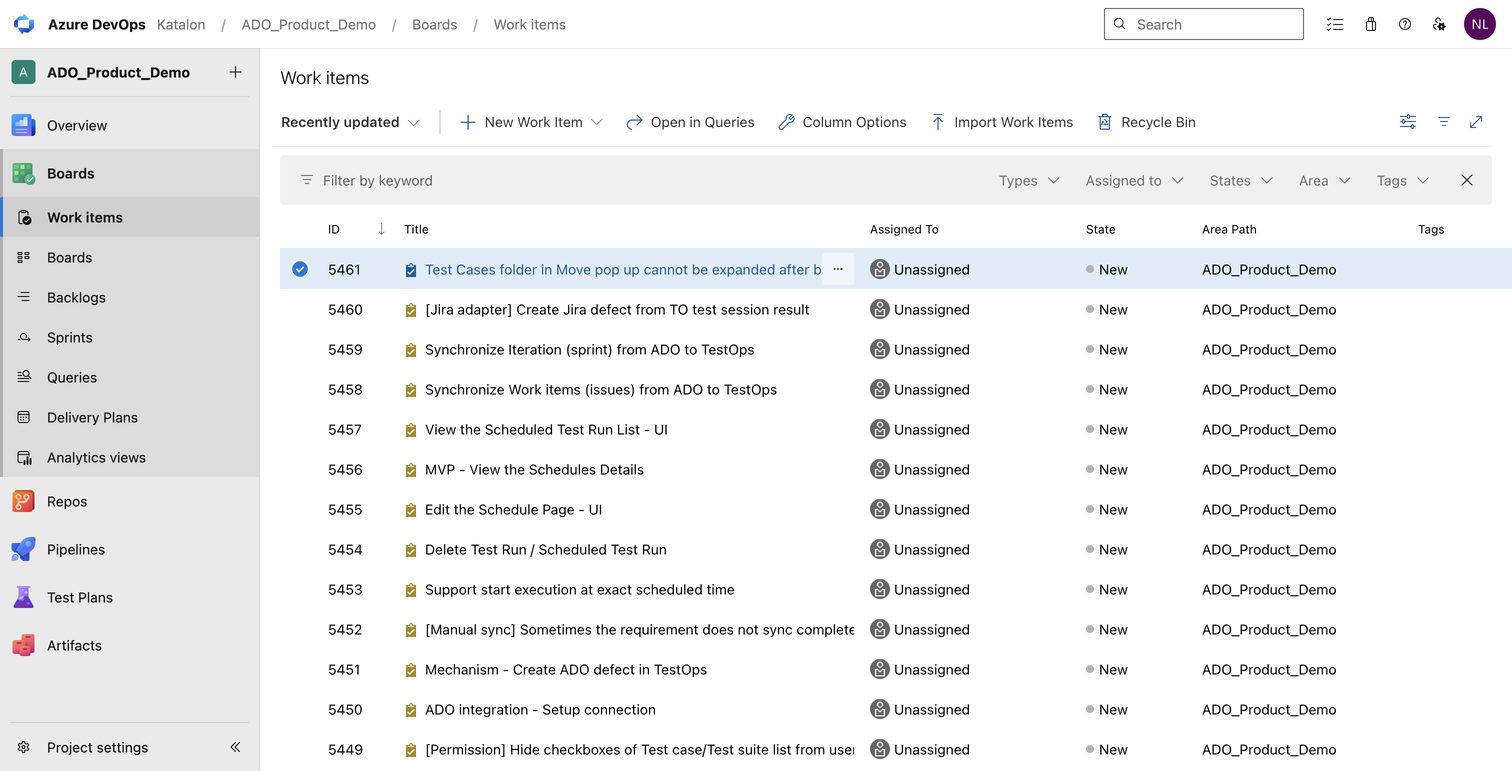
Task: Click the Artifacts sidebar icon
Action: pyautogui.click(x=23, y=645)
